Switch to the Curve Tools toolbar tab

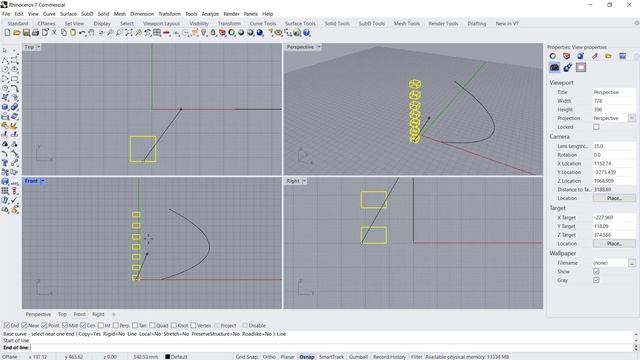pyautogui.click(x=263, y=23)
